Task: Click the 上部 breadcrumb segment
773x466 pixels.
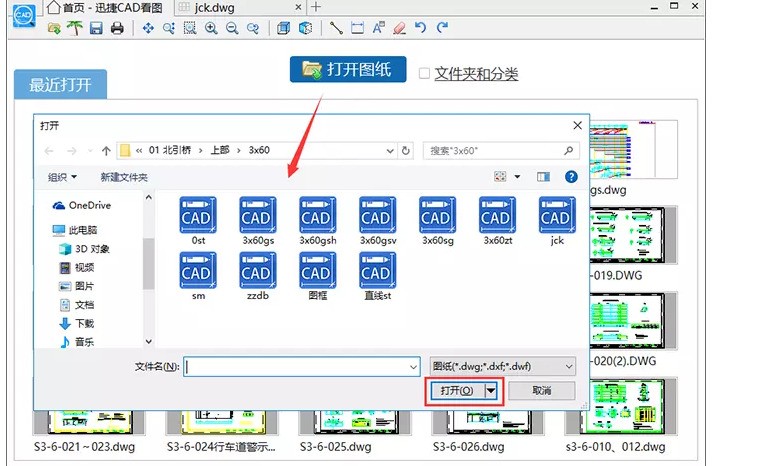Action: [x=220, y=150]
